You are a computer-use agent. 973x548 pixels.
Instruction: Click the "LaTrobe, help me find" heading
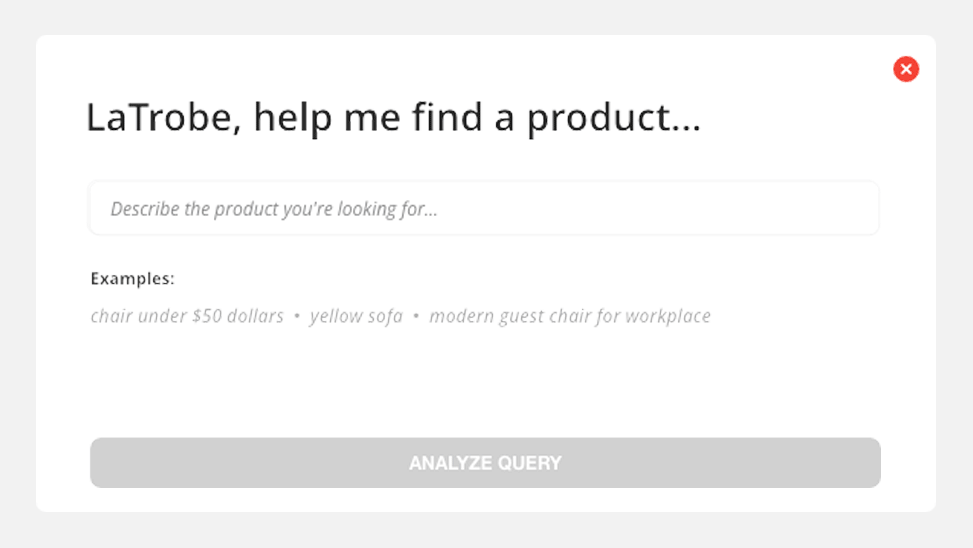click(x=393, y=118)
